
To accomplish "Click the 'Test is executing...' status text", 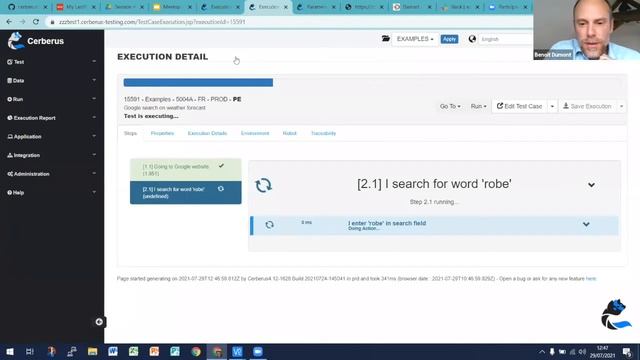I will pos(151,116).
